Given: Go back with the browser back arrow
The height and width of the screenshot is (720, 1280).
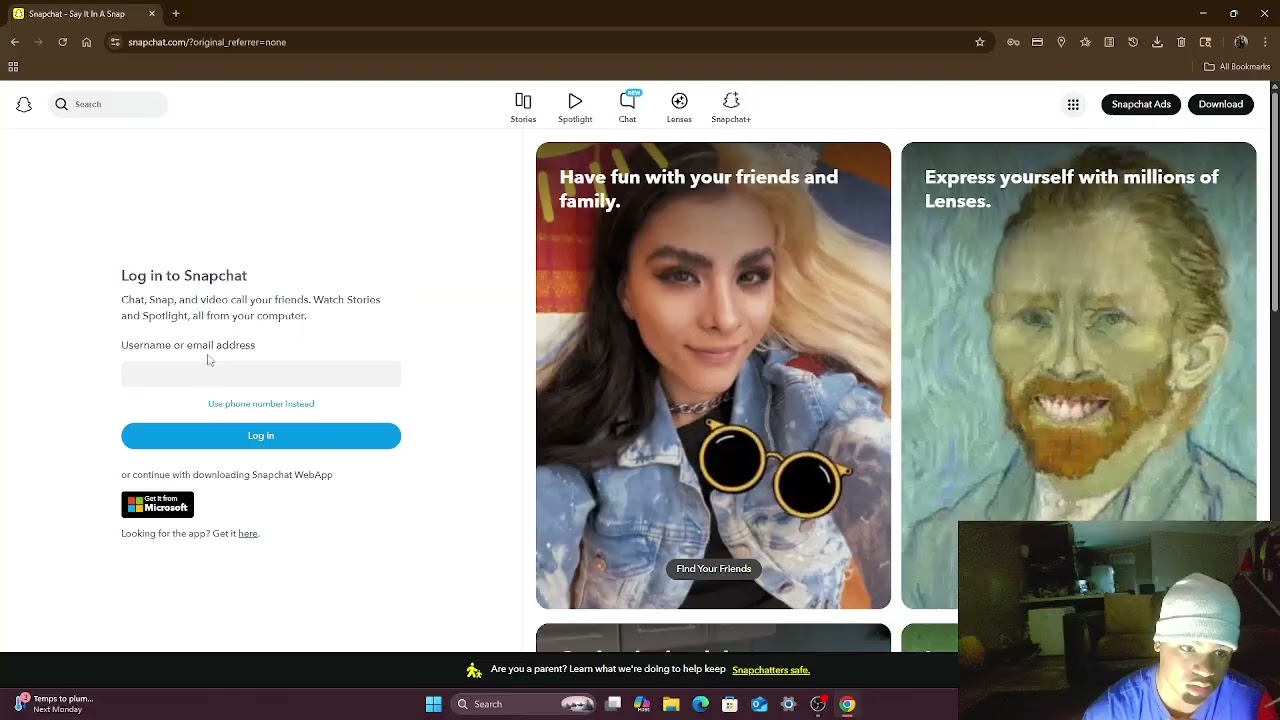Looking at the screenshot, I should pyautogui.click(x=15, y=42).
